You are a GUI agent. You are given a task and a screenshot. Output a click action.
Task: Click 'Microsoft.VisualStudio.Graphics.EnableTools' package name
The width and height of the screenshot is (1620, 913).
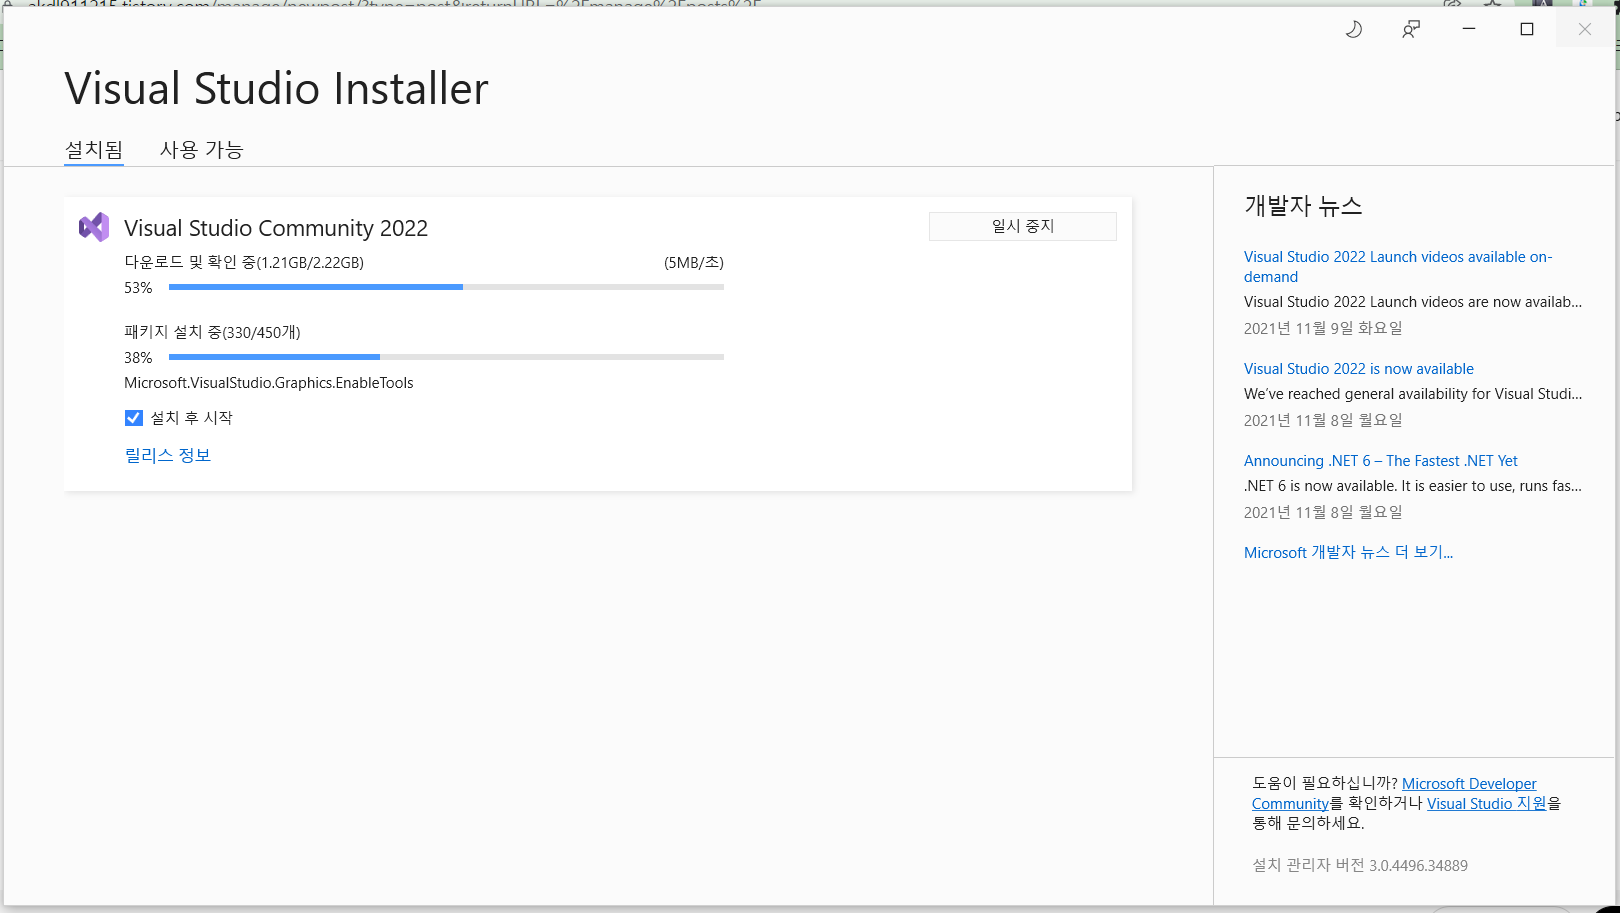click(x=269, y=383)
